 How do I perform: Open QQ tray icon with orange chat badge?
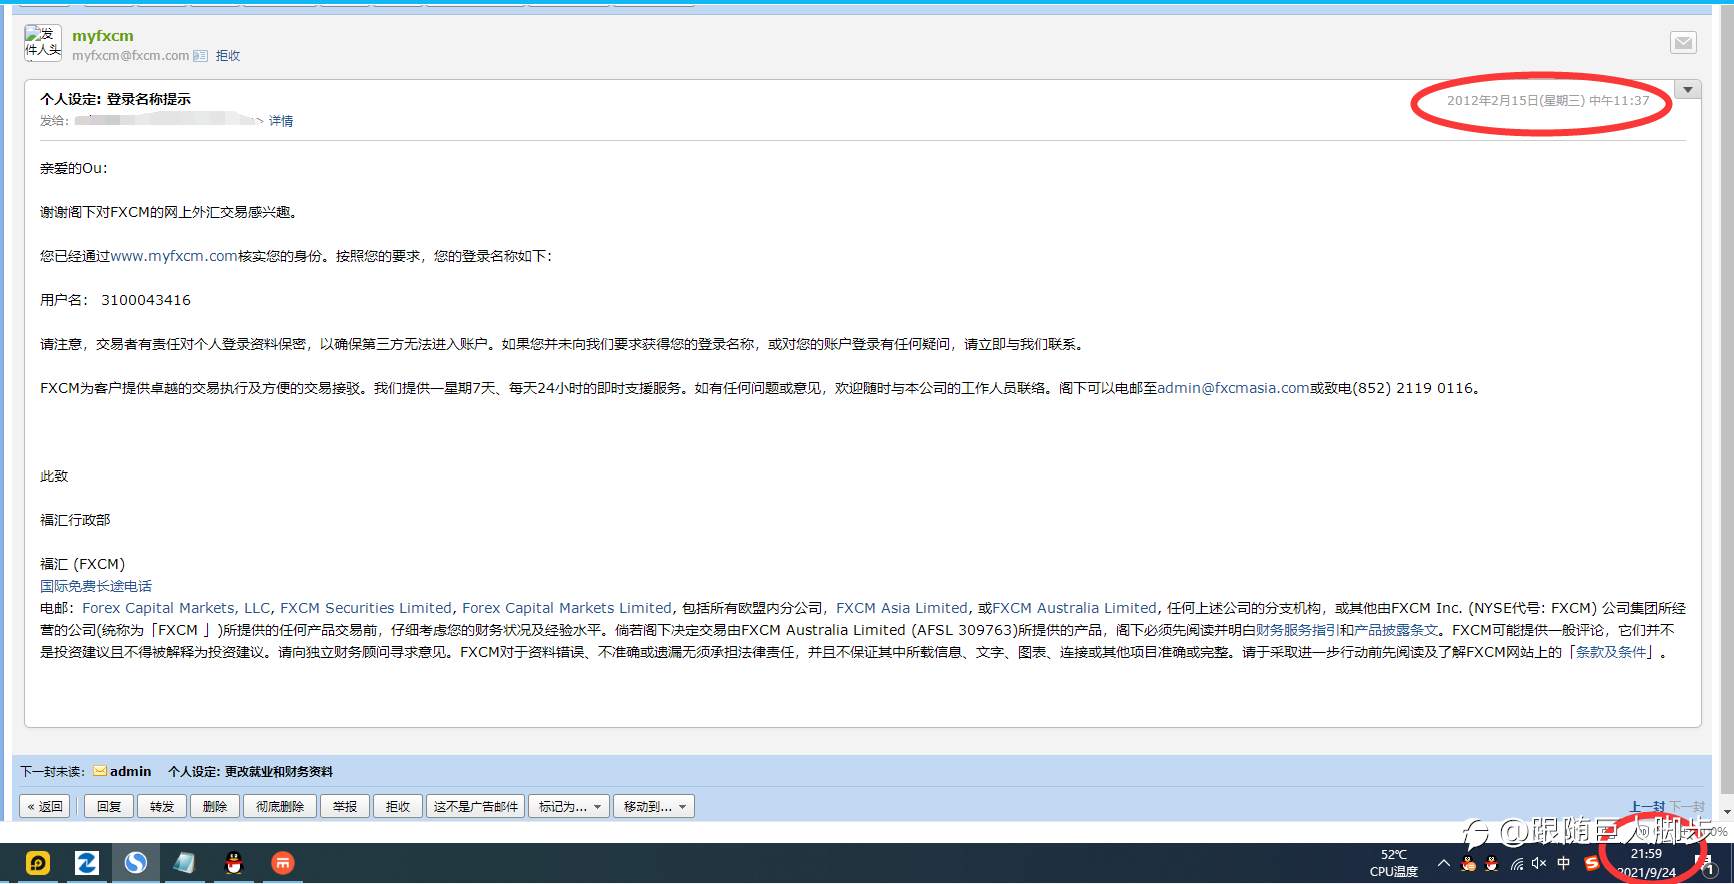point(1468,864)
